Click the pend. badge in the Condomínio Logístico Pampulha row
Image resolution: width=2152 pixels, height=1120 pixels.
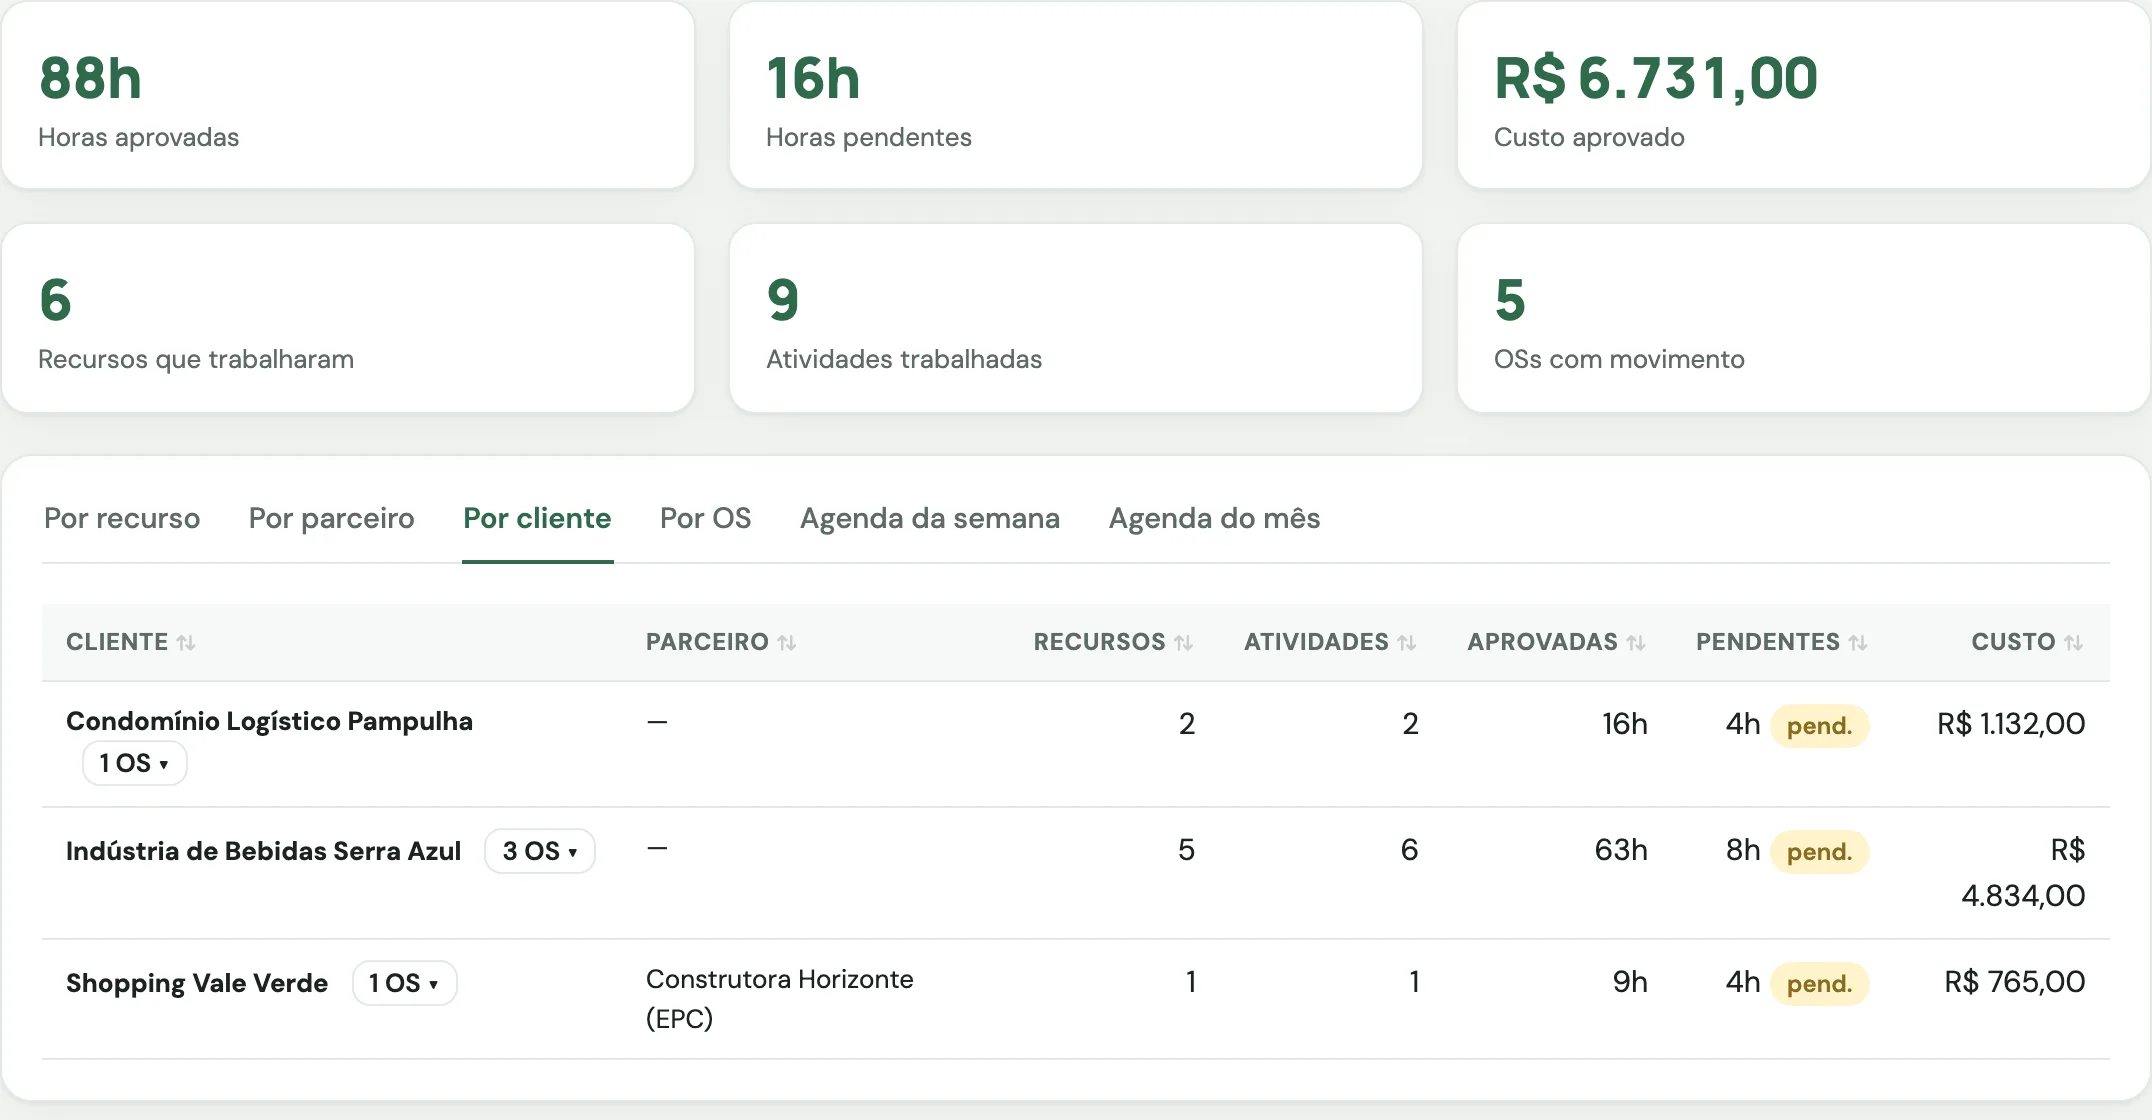pos(1819,726)
